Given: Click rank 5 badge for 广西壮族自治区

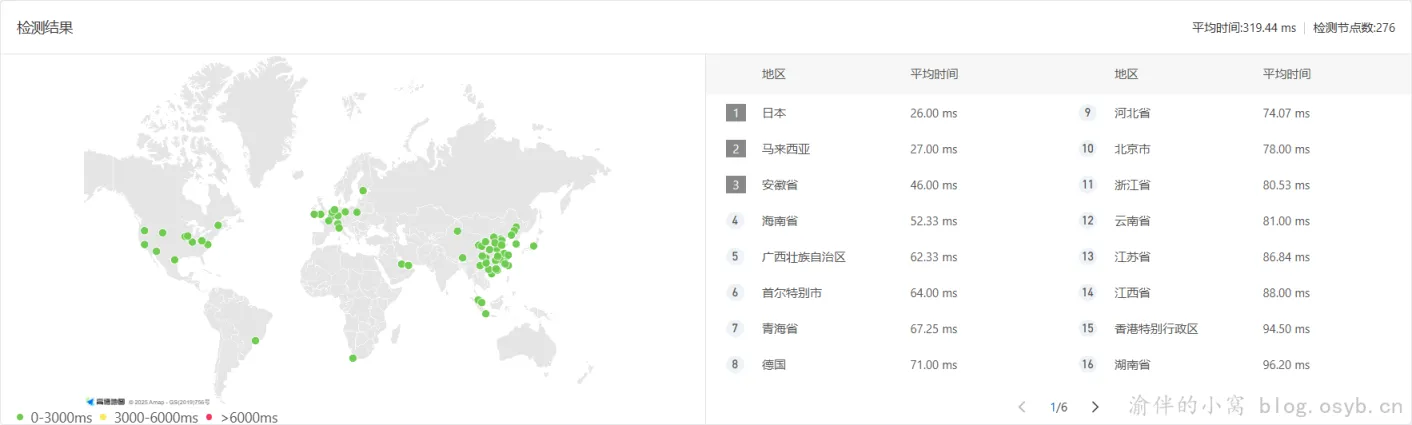Looking at the screenshot, I should [x=736, y=257].
